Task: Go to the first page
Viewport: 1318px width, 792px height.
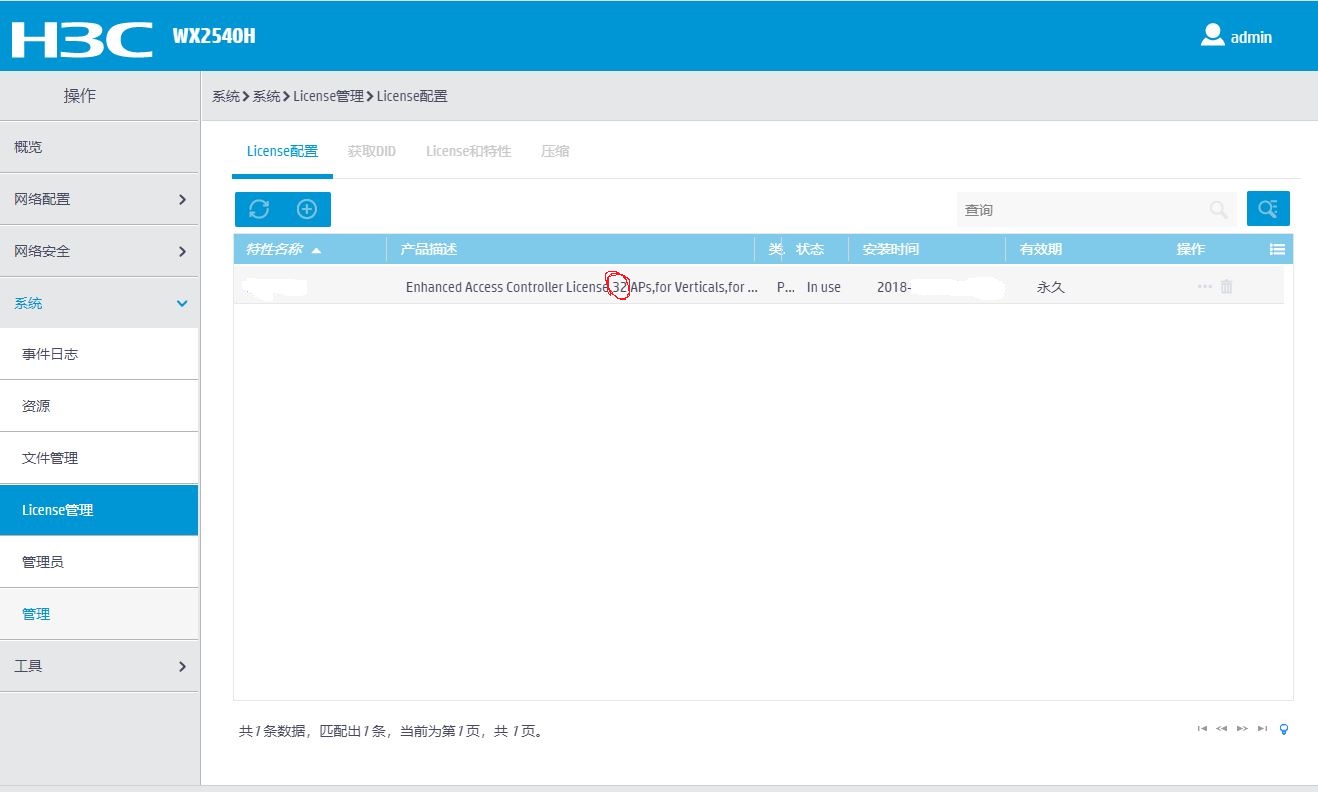Action: tap(1202, 729)
